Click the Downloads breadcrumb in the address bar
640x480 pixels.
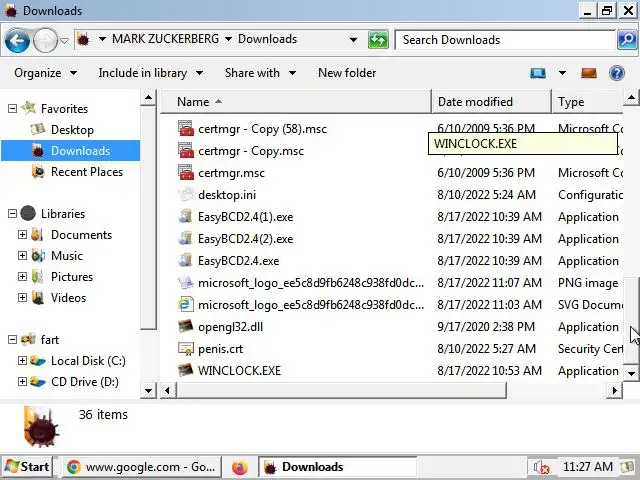267,39
